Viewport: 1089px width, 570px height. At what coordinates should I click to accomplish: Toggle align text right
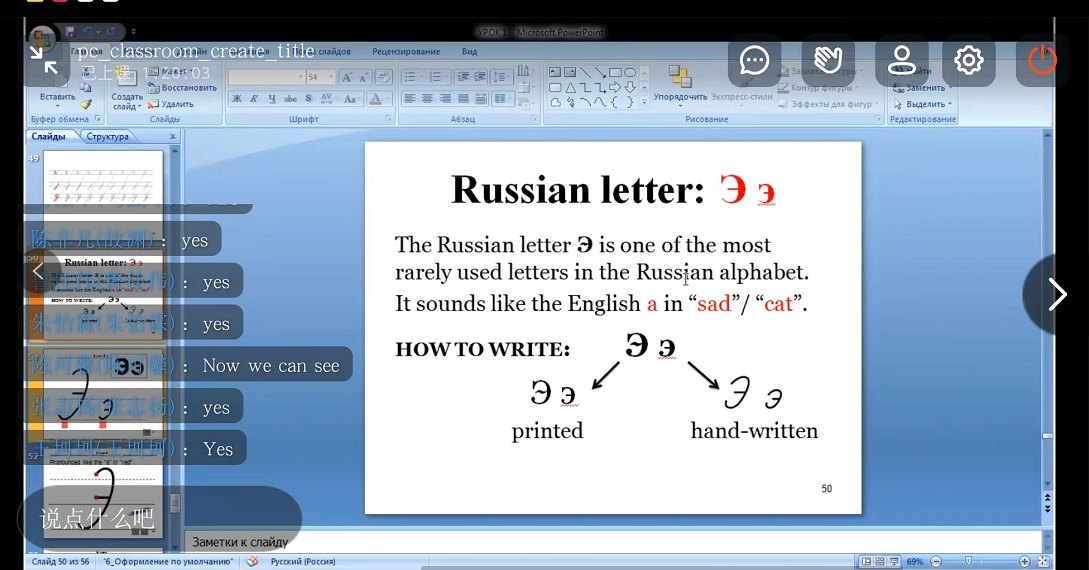[445, 99]
